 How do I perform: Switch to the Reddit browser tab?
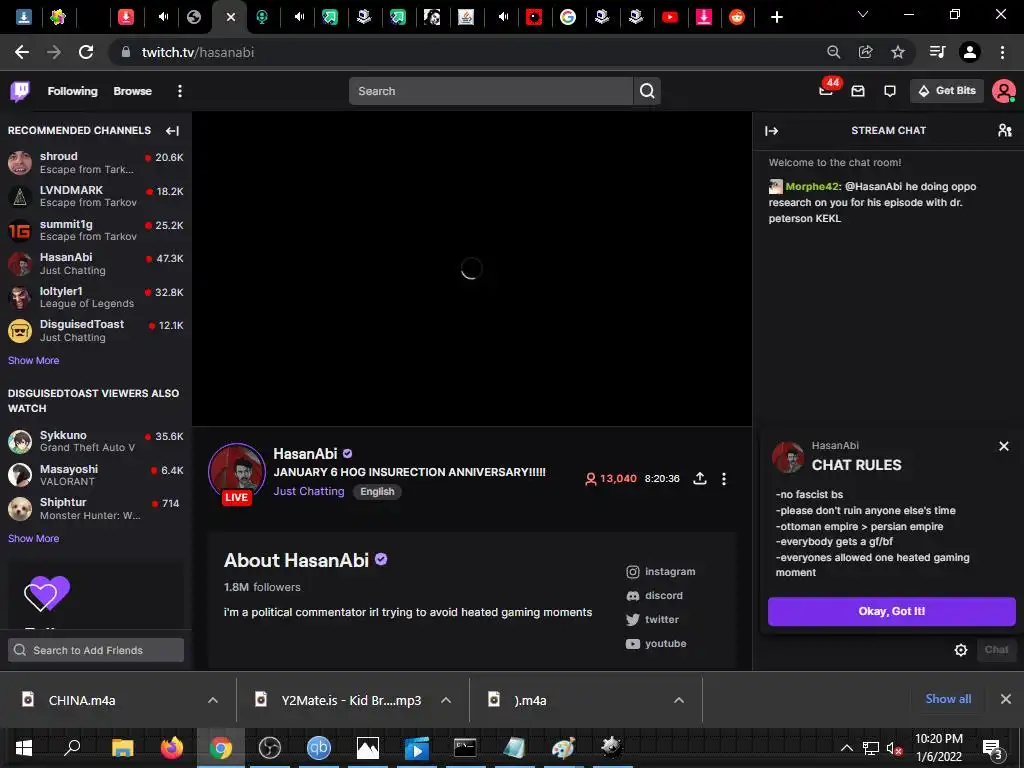[737, 17]
